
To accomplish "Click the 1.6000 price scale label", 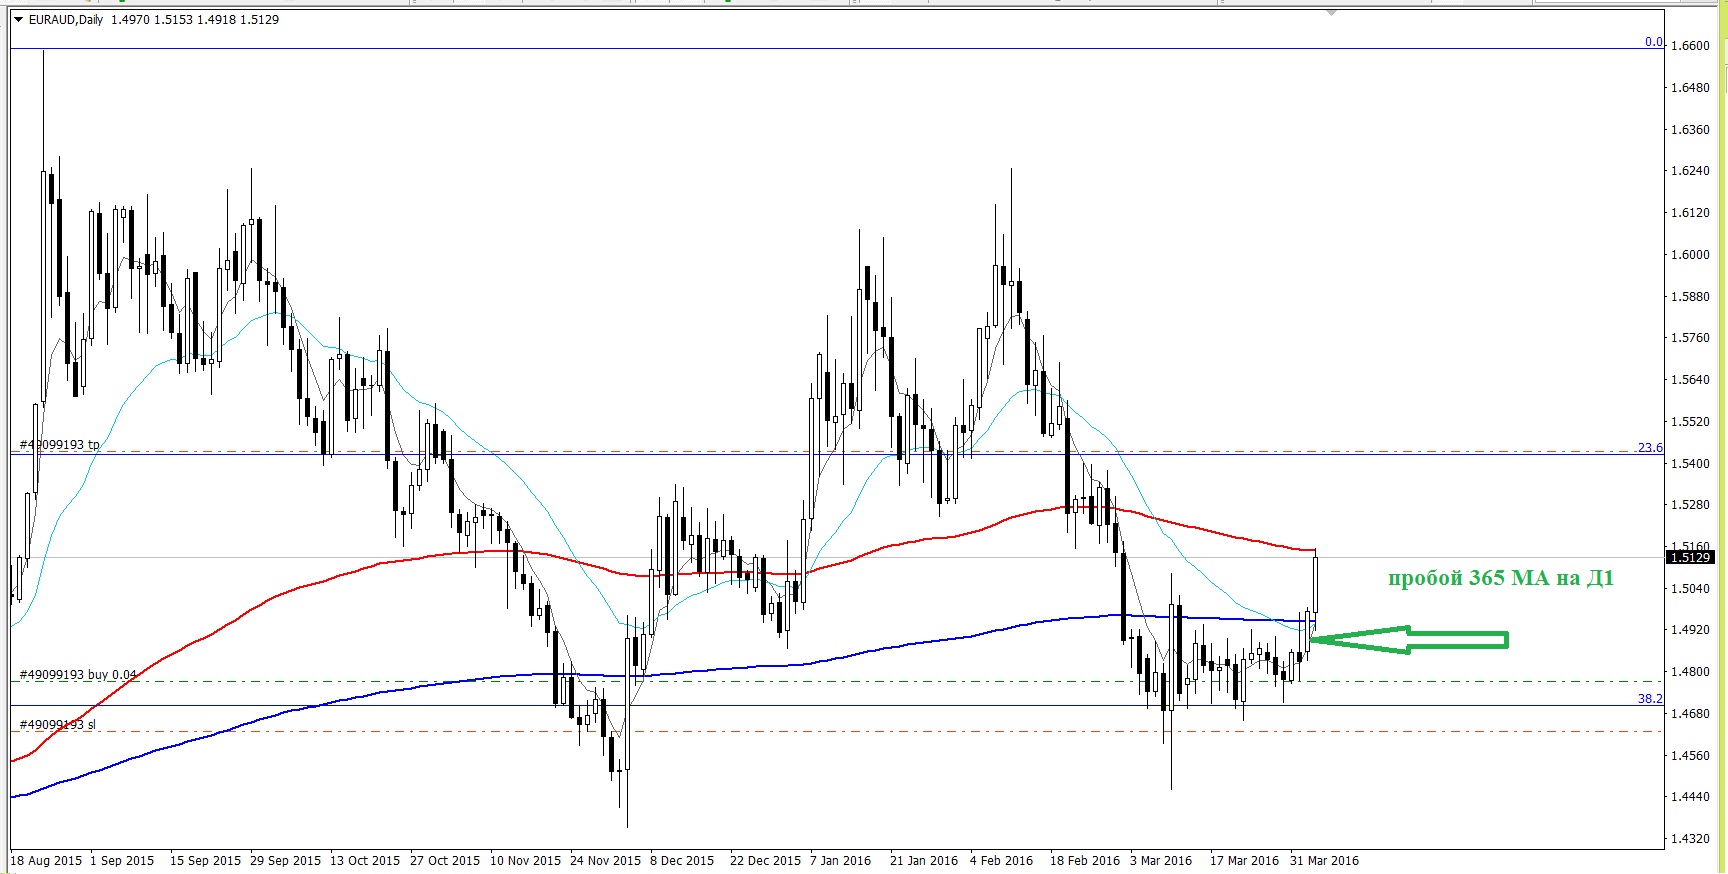I will point(1690,255).
